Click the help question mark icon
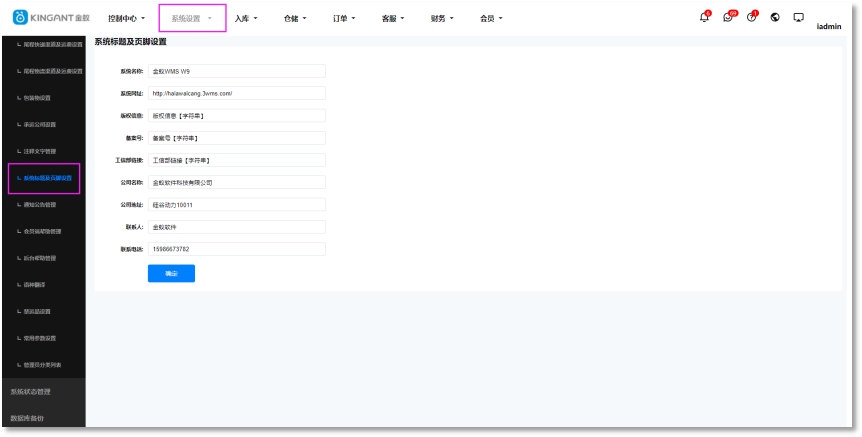 tap(751, 18)
